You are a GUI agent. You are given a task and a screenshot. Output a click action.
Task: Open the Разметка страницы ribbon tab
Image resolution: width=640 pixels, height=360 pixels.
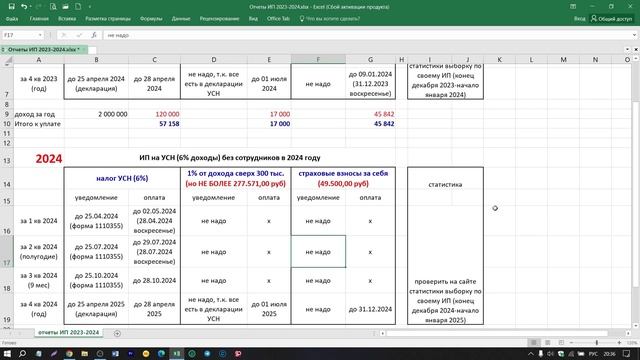click(108, 19)
